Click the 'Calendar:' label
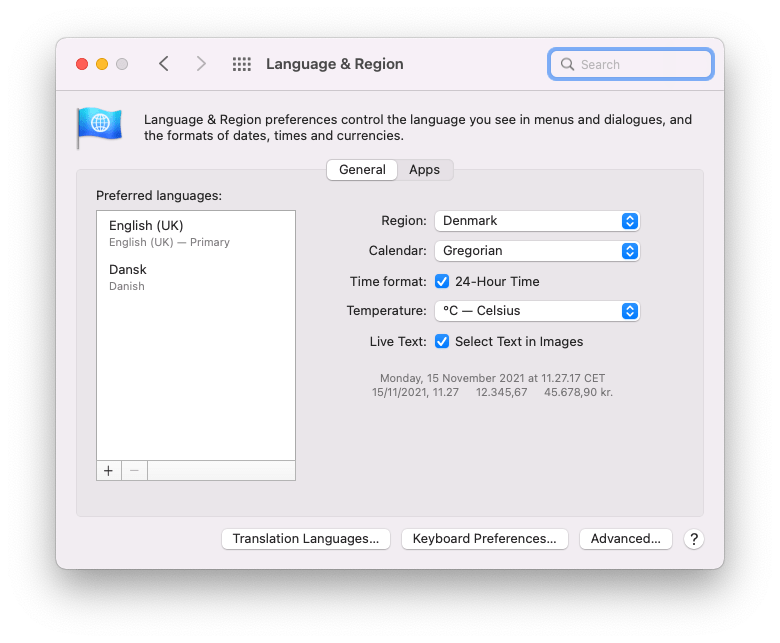780x643 pixels. pos(397,251)
